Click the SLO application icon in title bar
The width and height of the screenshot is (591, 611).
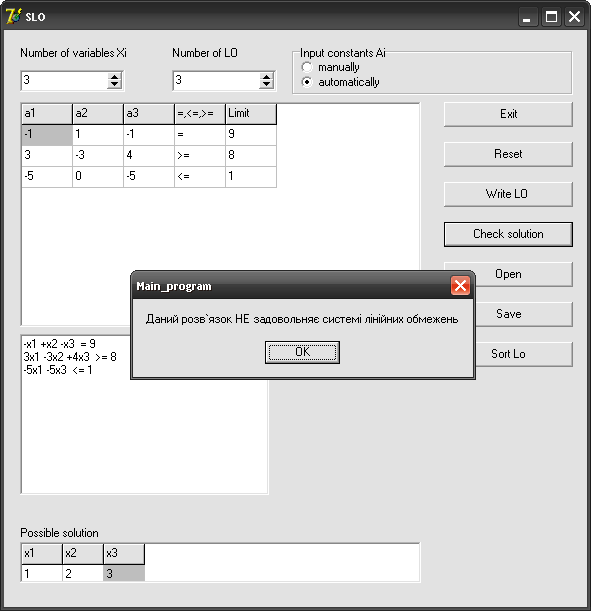pos(13,16)
